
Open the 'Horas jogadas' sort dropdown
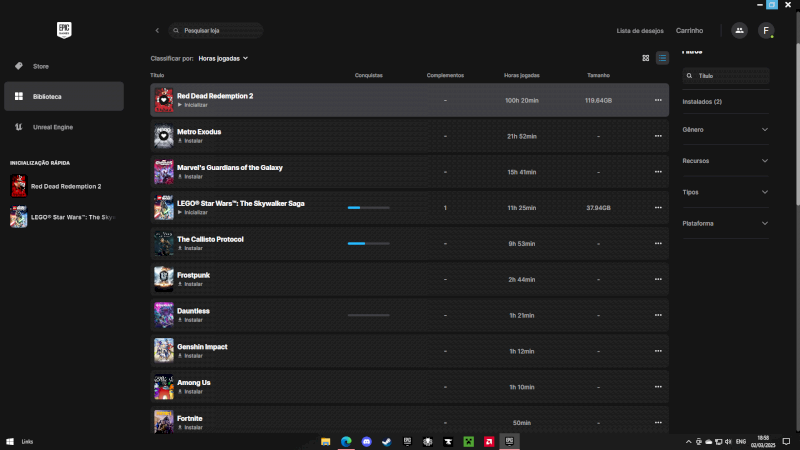pyautogui.click(x=223, y=59)
